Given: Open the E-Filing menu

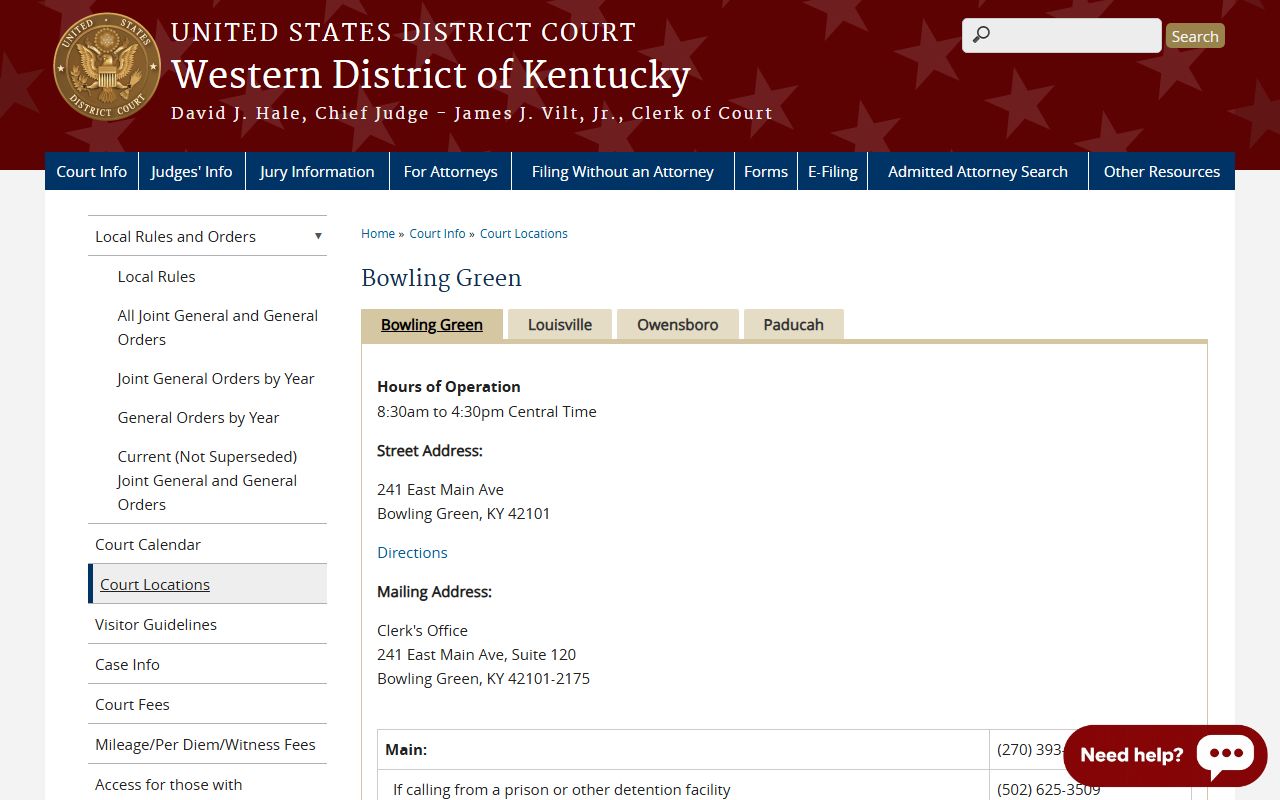Looking at the screenshot, I should (x=833, y=171).
